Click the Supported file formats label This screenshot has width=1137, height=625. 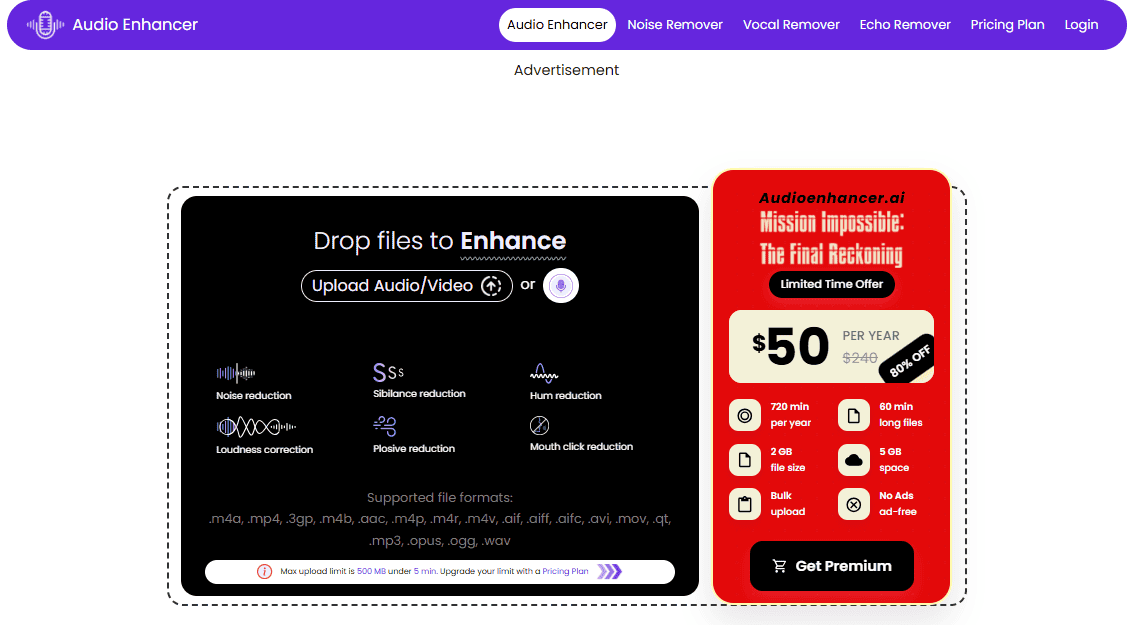point(439,497)
